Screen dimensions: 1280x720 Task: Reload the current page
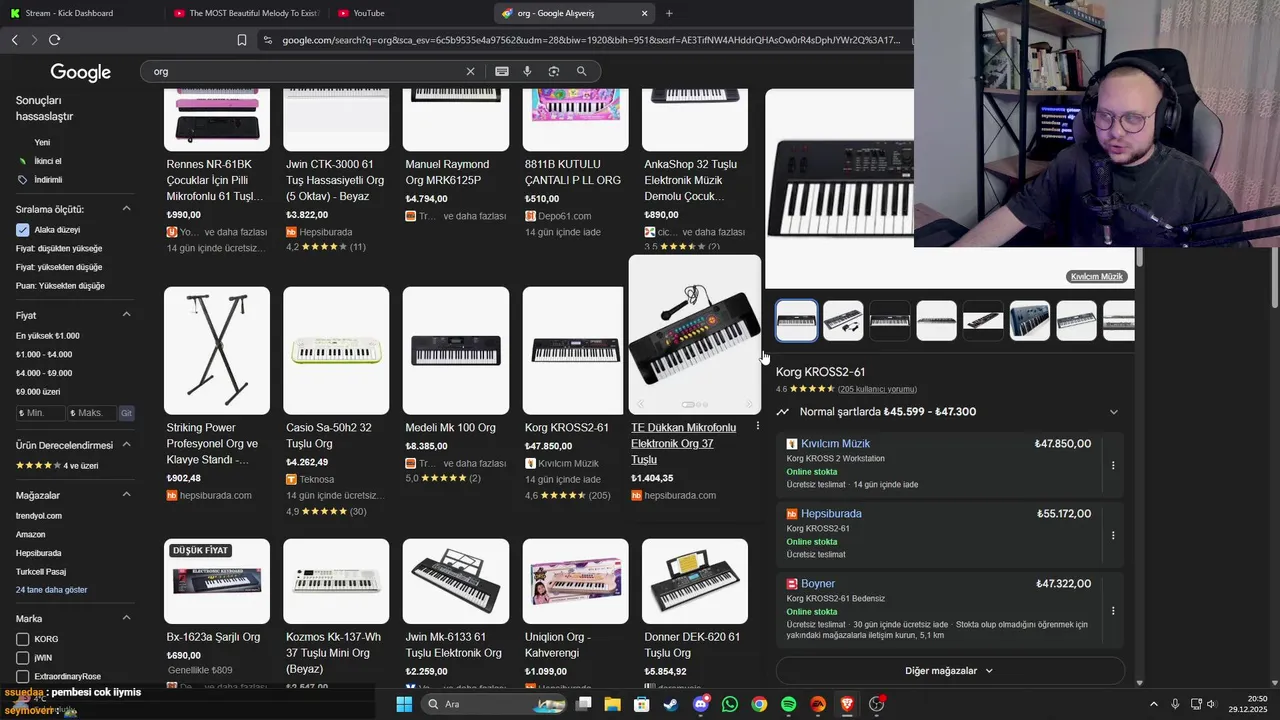[x=54, y=40]
